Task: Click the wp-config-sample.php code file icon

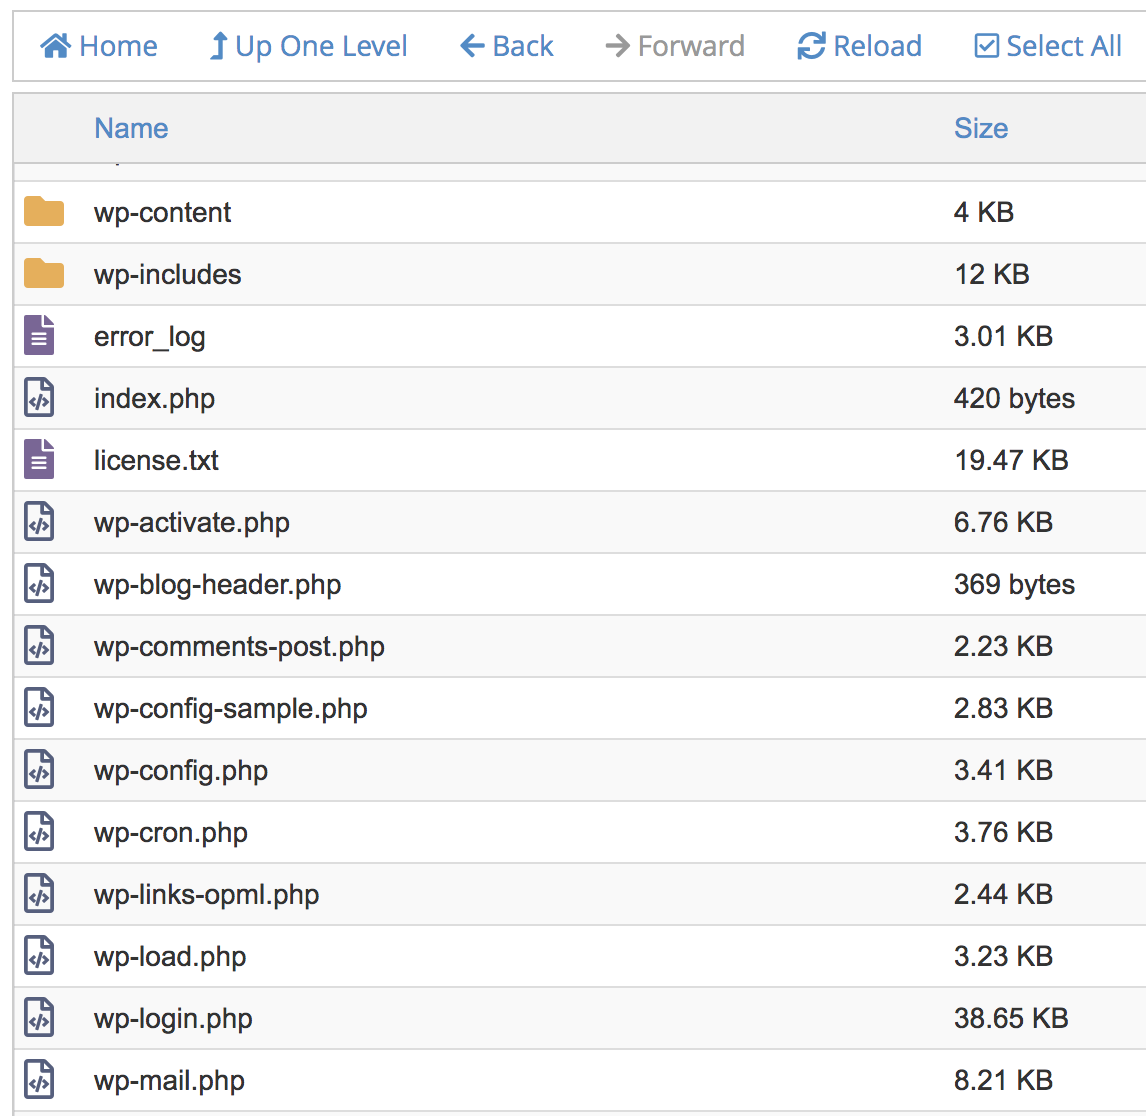Action: tap(39, 708)
